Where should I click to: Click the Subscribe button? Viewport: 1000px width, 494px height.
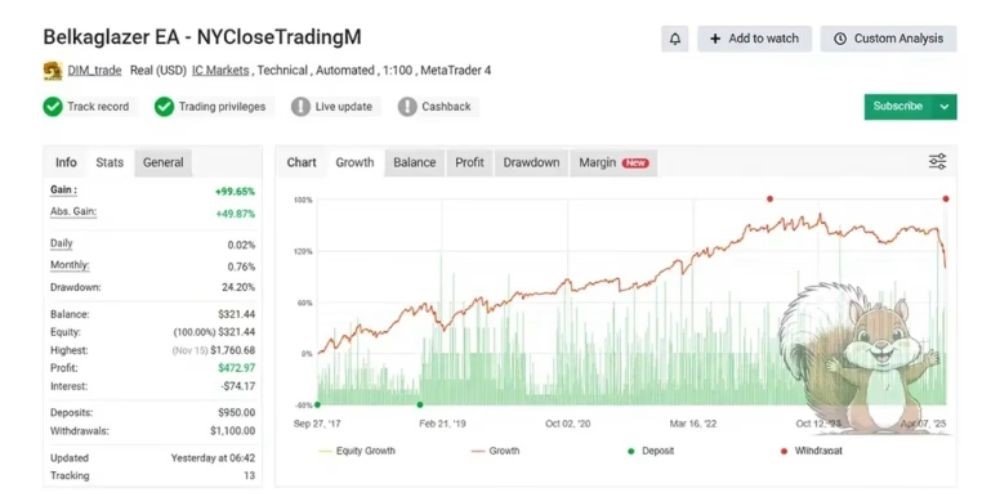897,107
